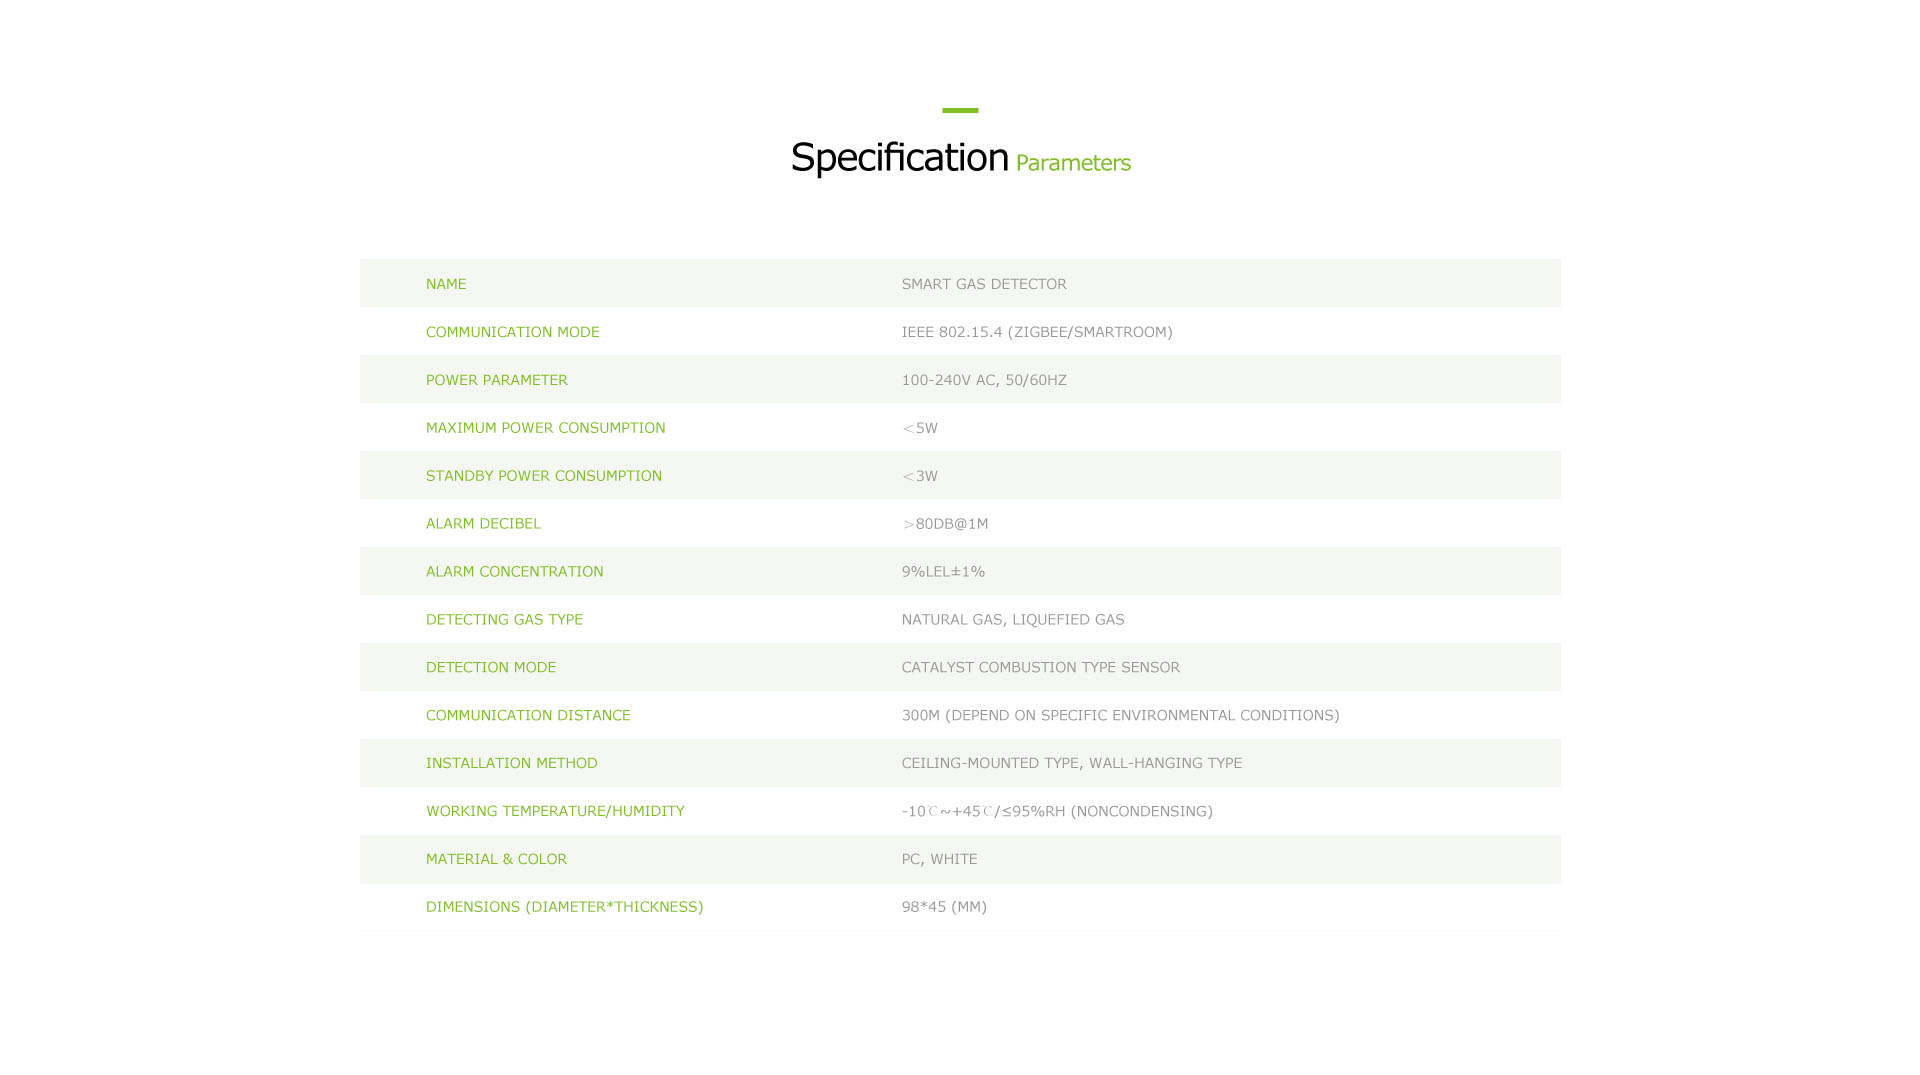Click SMART GAS DETECTOR value

(x=983, y=284)
